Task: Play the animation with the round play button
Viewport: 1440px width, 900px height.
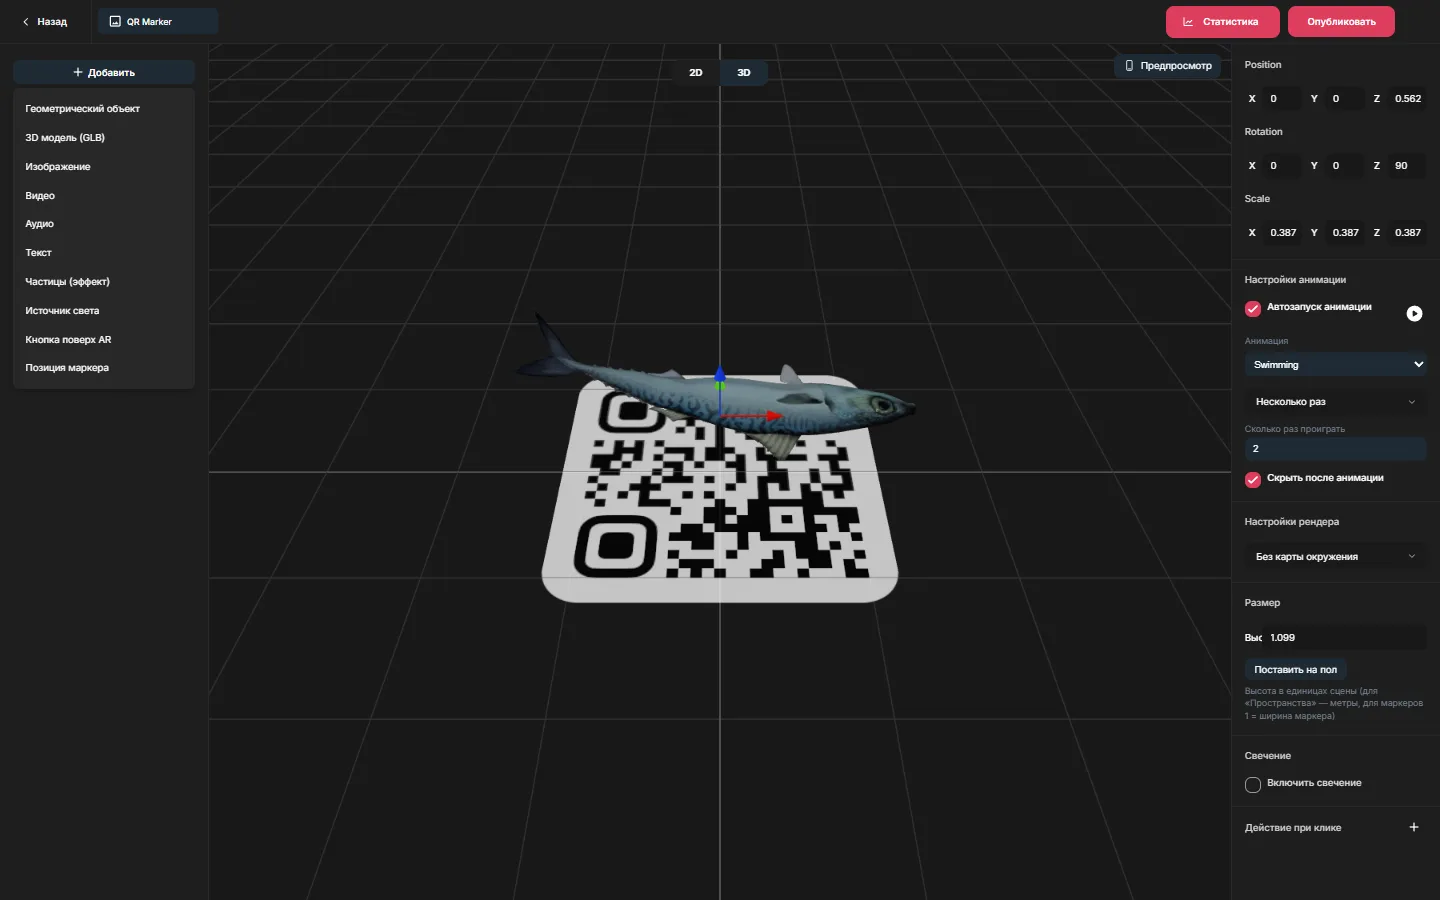Action: (1414, 314)
